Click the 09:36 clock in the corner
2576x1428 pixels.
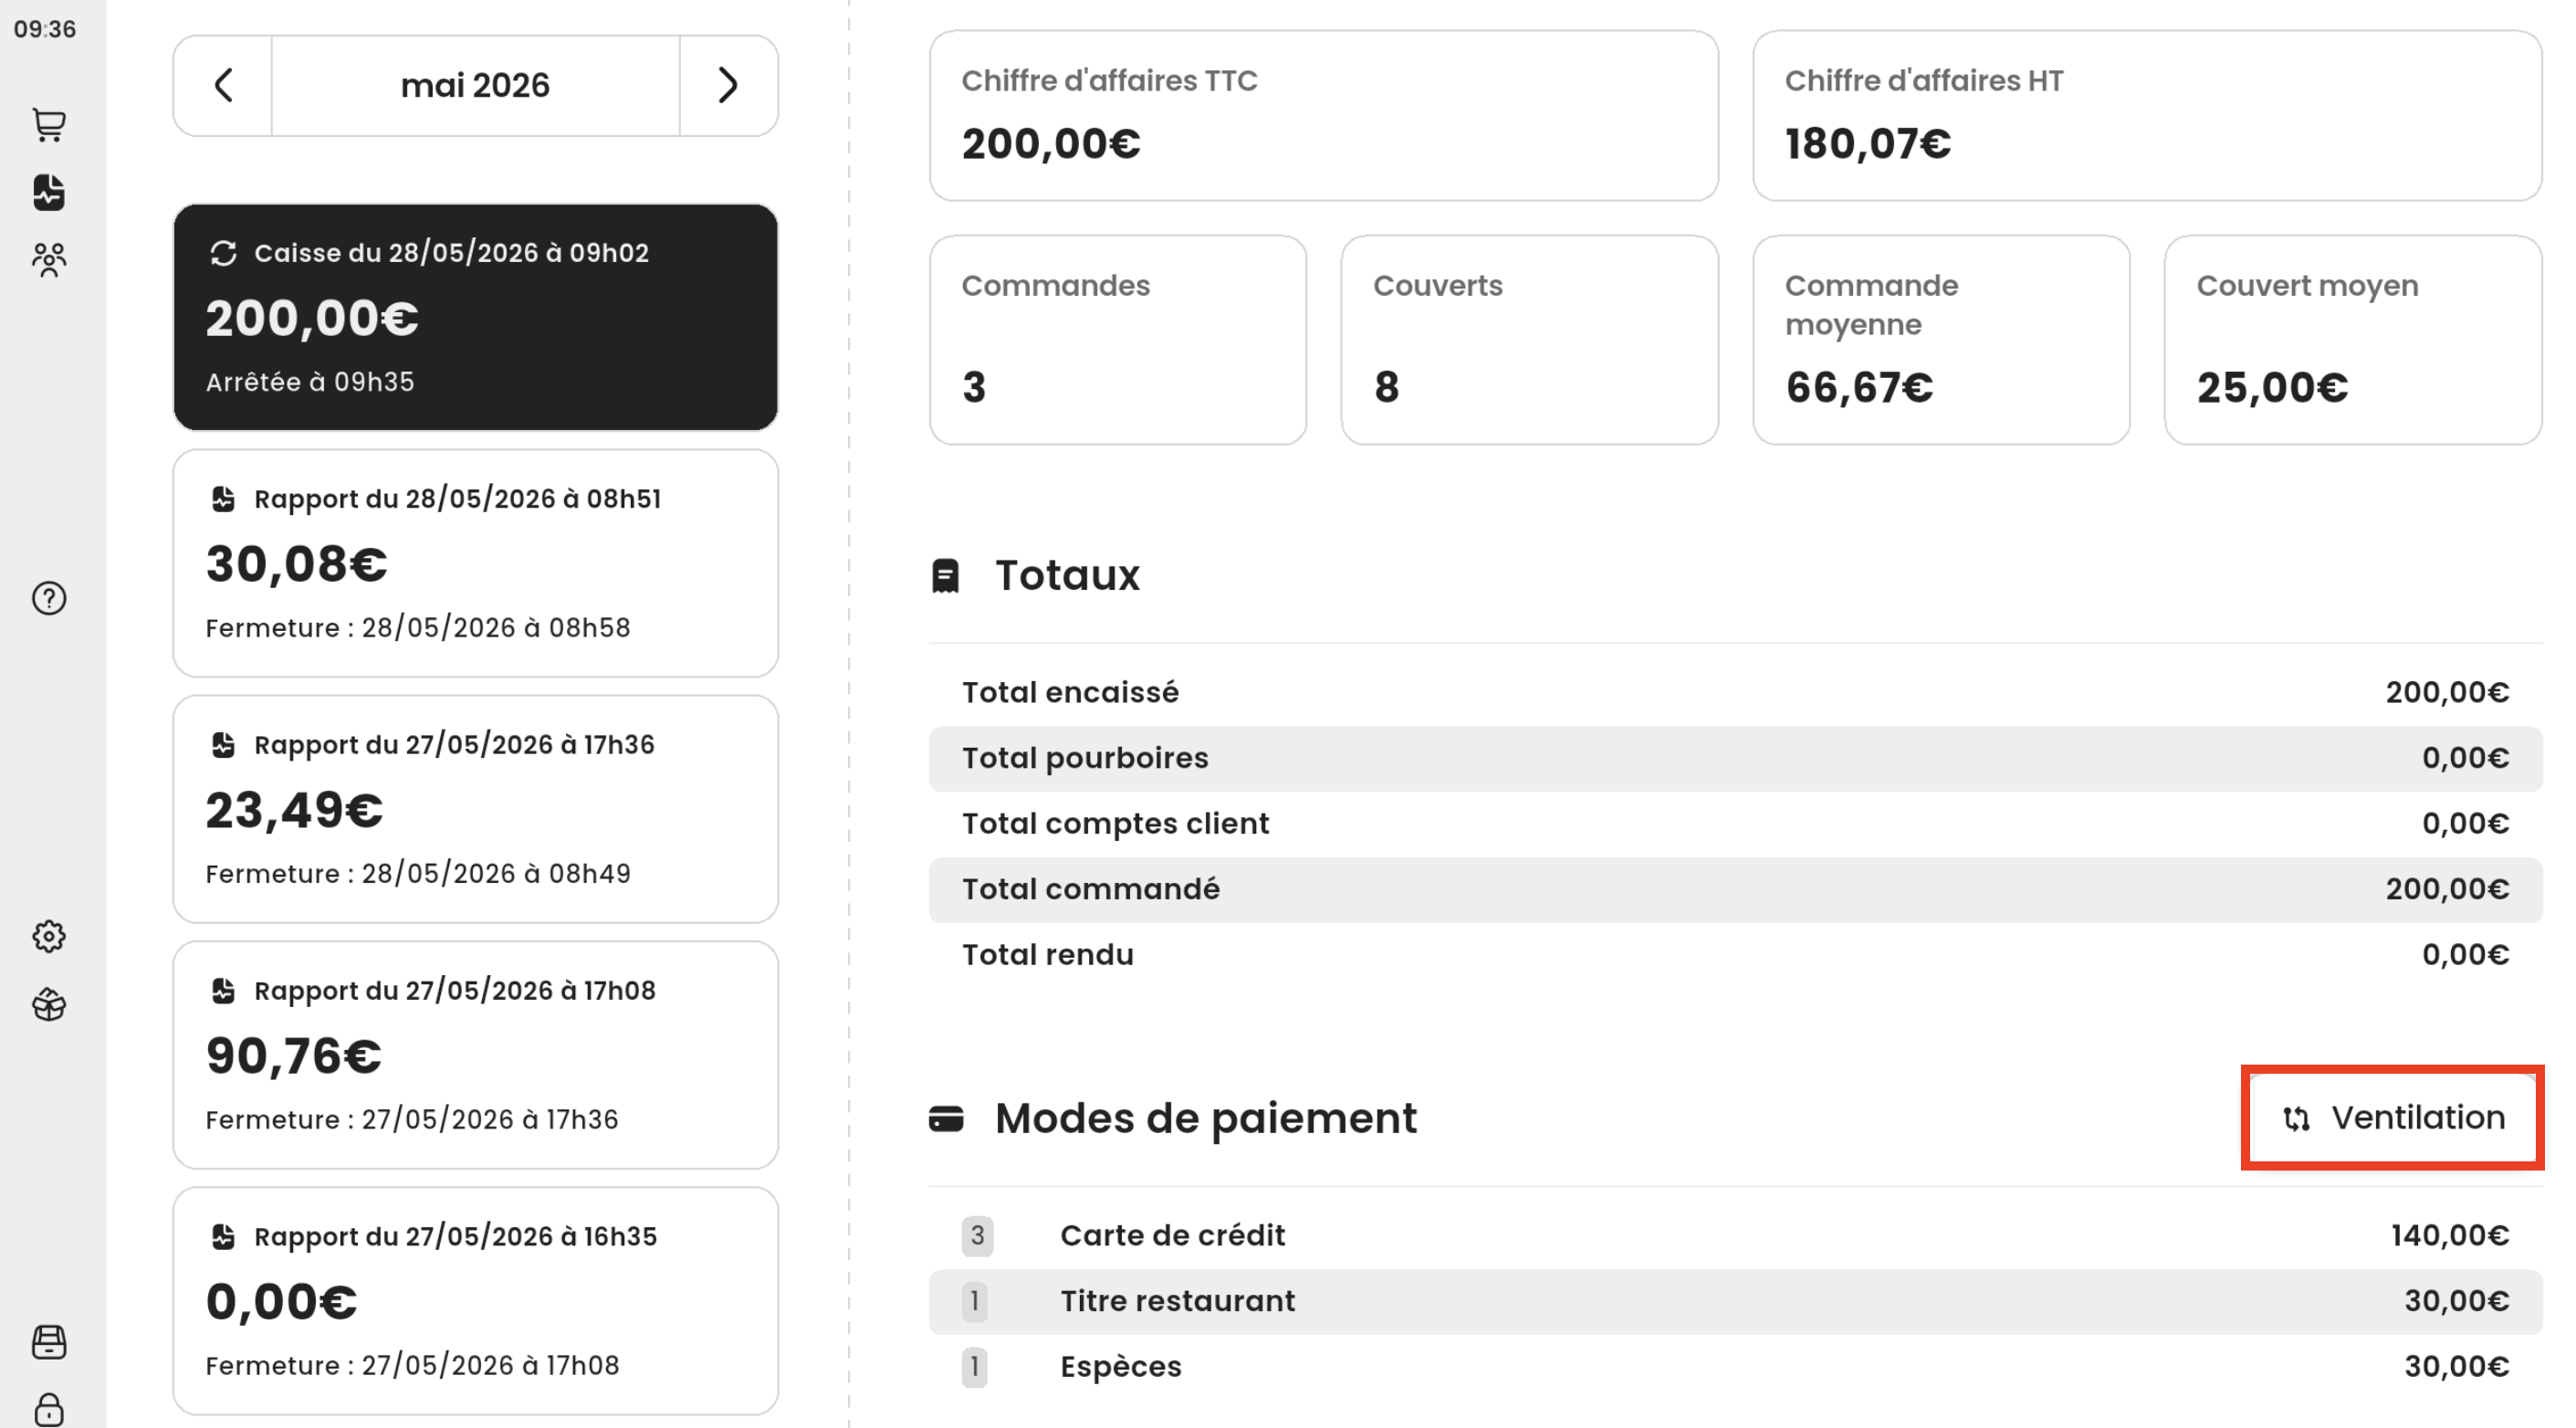coord(45,29)
